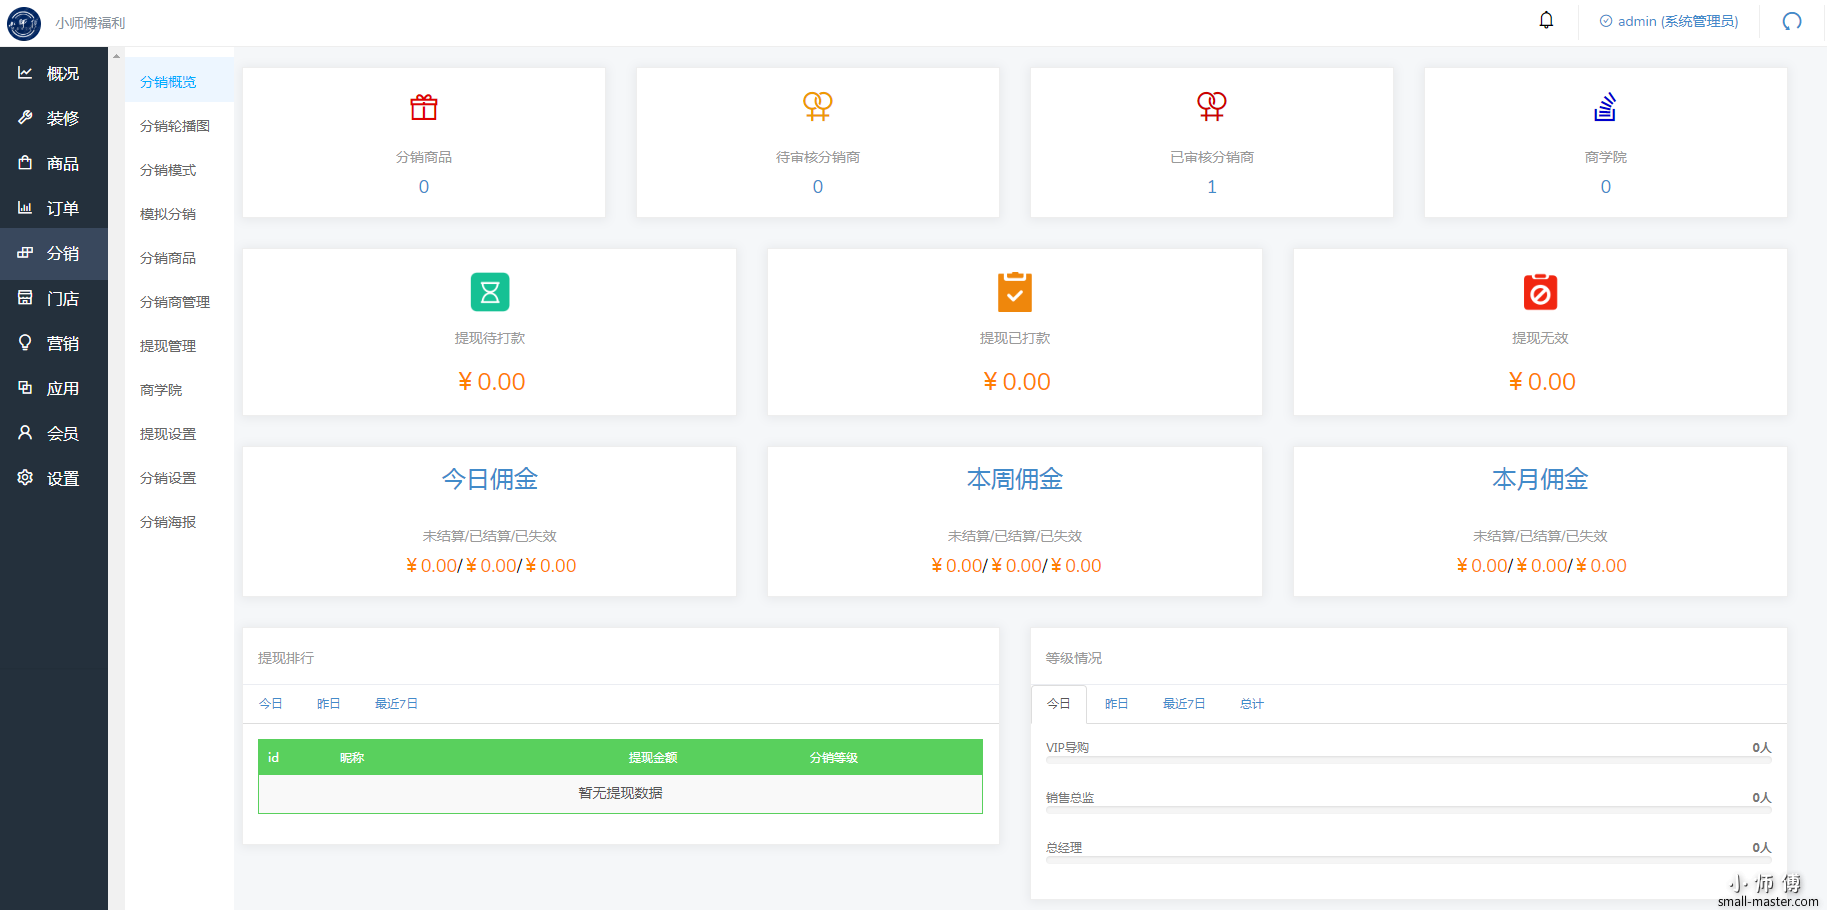Click the check icon beside admin
The width and height of the screenshot is (1827, 910).
(x=1606, y=21)
